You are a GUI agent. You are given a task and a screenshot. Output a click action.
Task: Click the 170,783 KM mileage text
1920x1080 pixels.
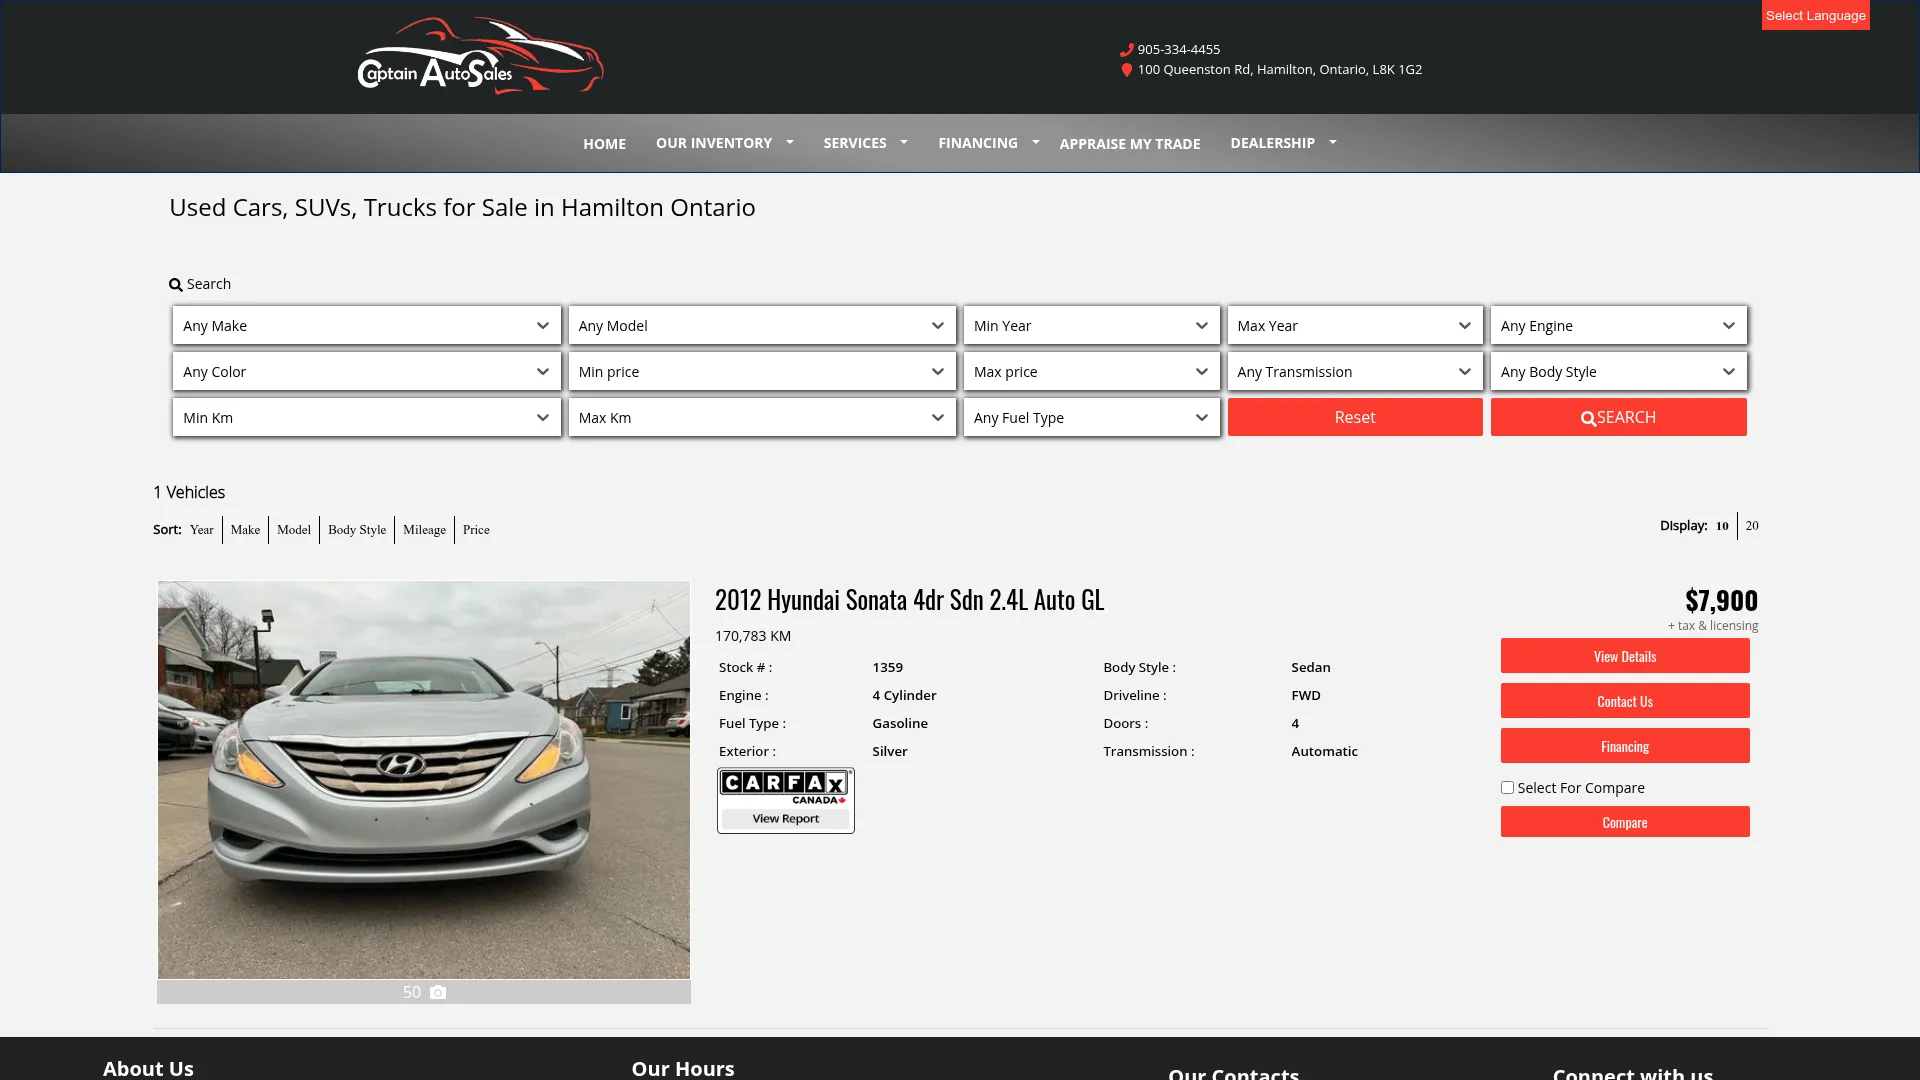click(753, 636)
